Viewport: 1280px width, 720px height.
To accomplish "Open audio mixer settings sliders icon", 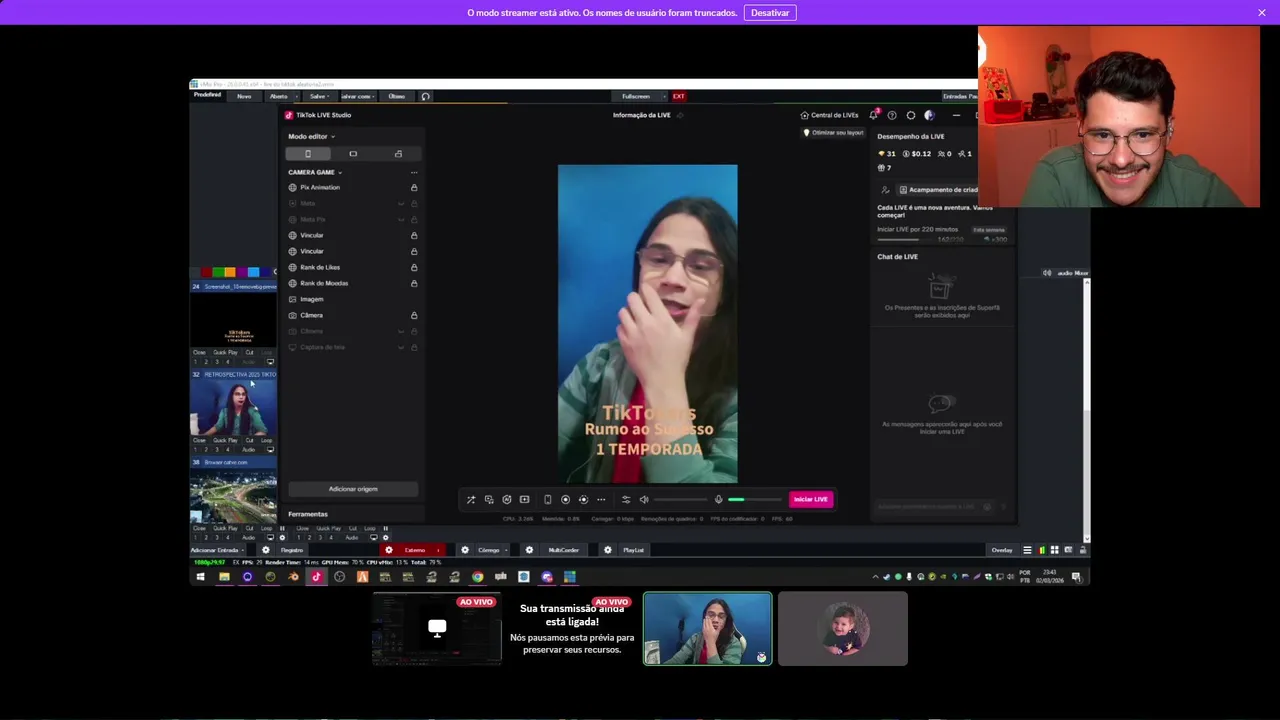I will (626, 500).
